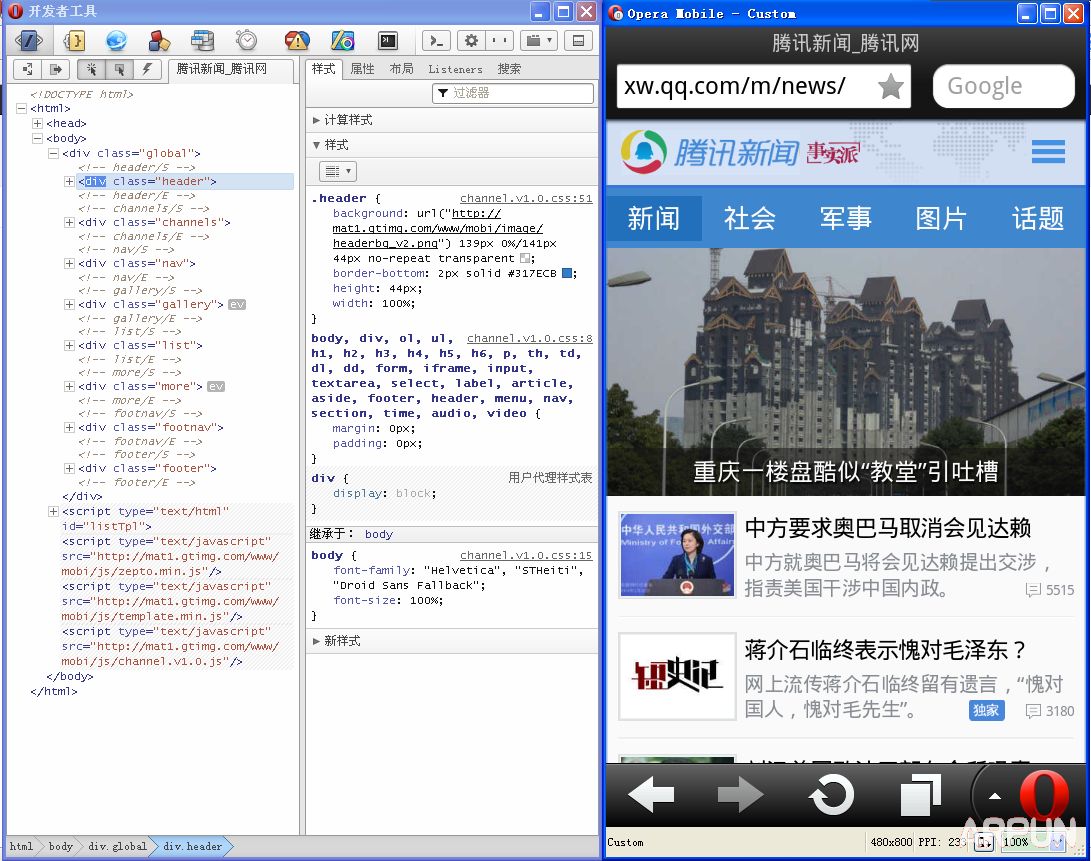Toggle the bookmark star in Opera Mobile
Viewport: 1091px width, 861px height.
pyautogui.click(x=890, y=88)
